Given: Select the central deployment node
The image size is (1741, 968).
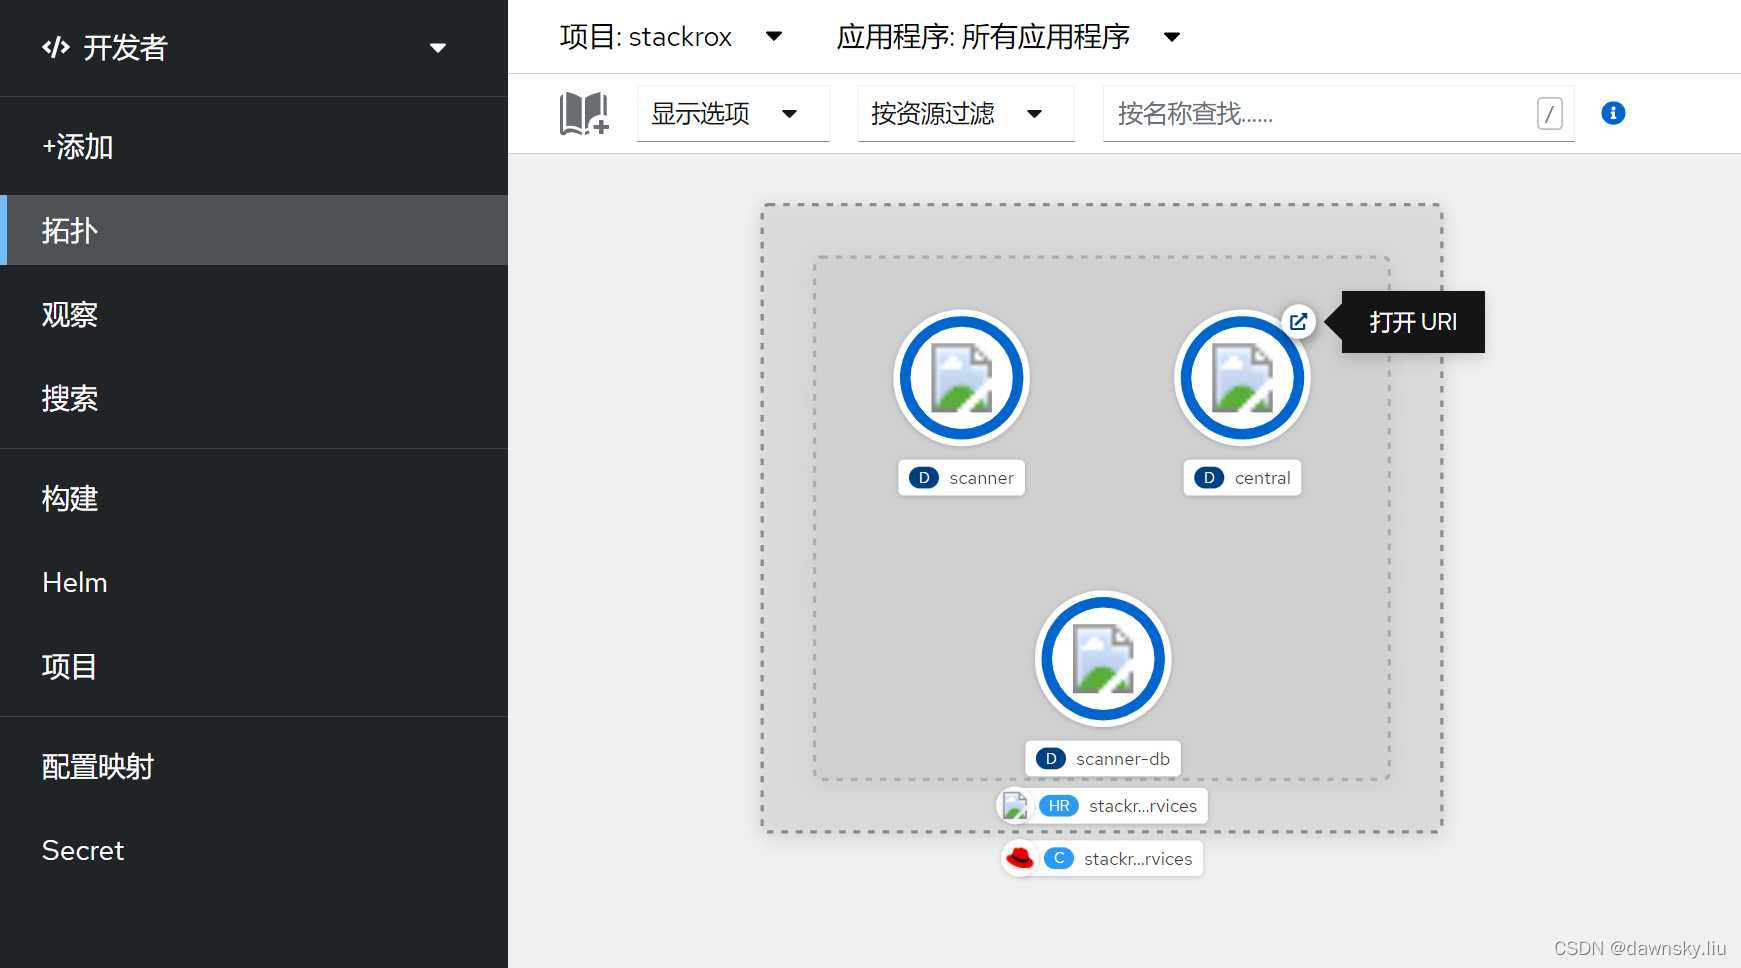Looking at the screenshot, I should pyautogui.click(x=1242, y=378).
